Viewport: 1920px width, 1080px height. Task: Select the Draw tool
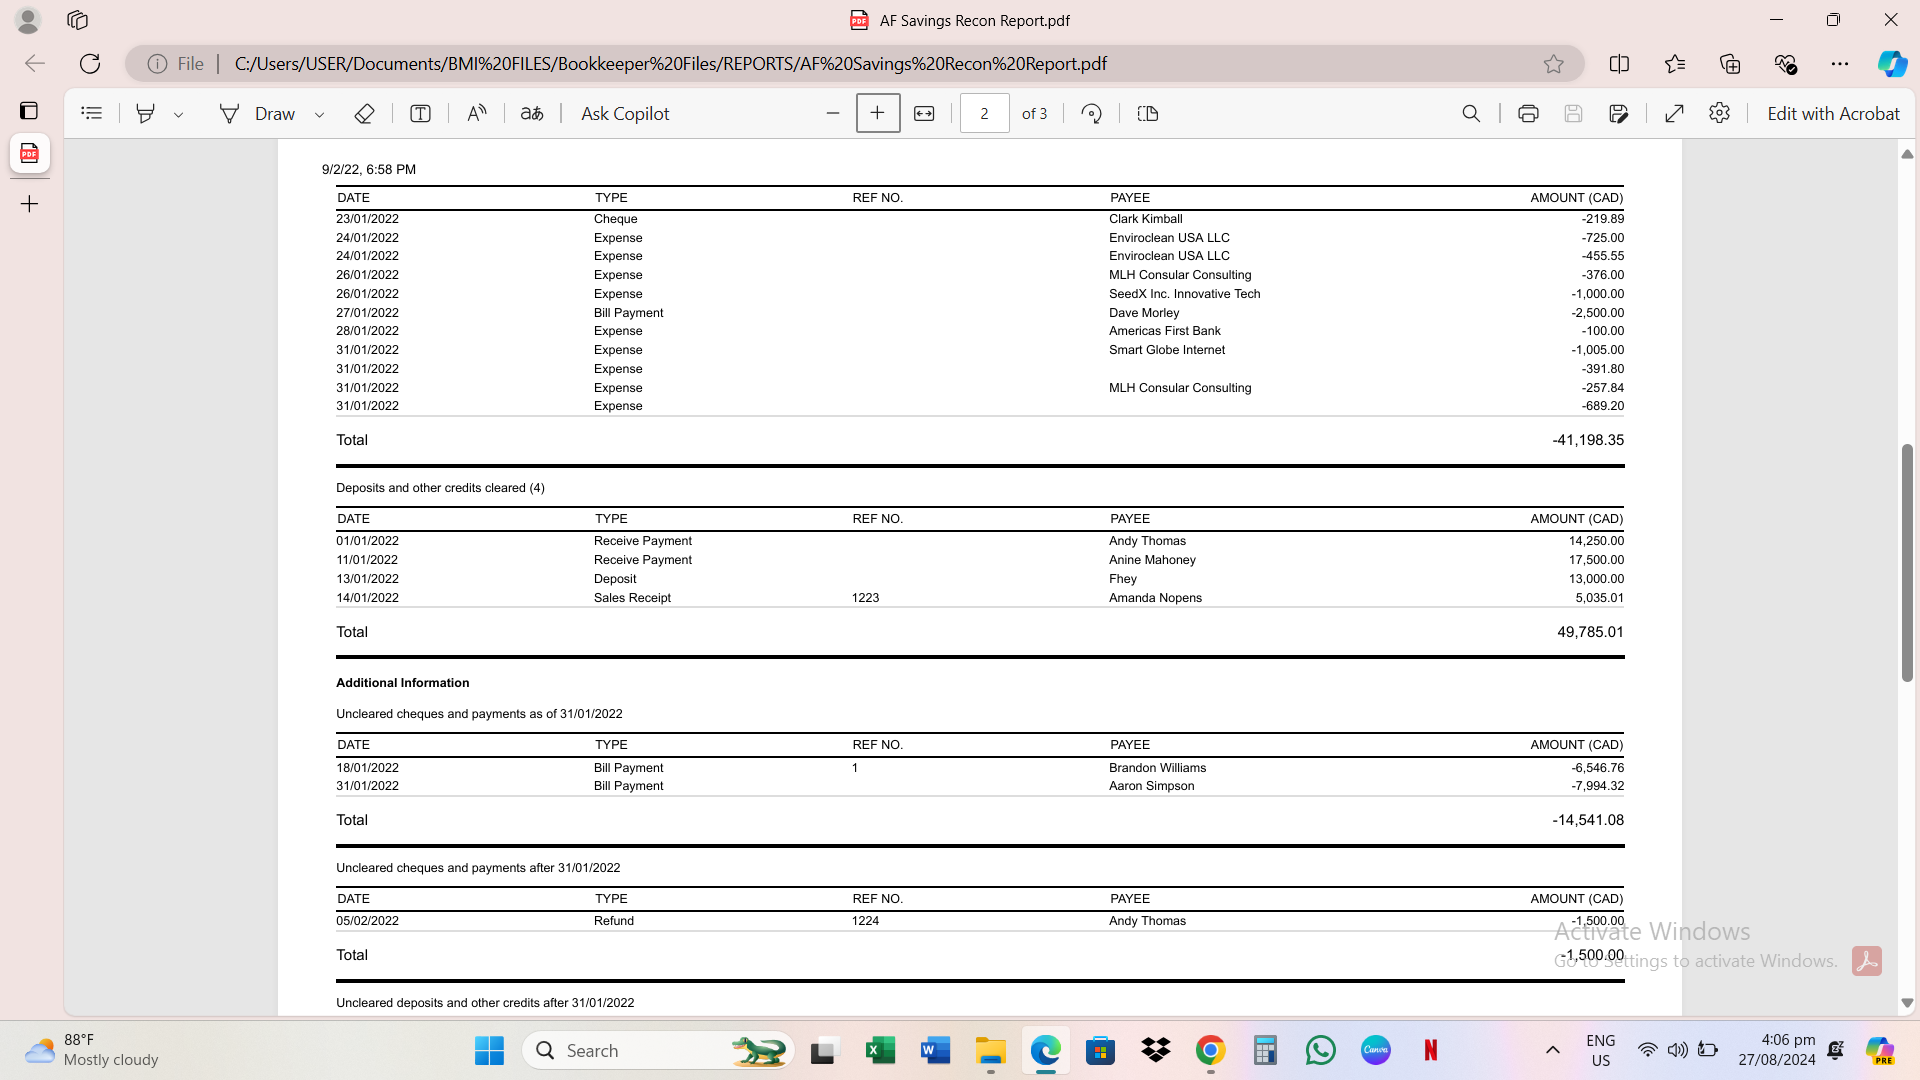click(257, 114)
